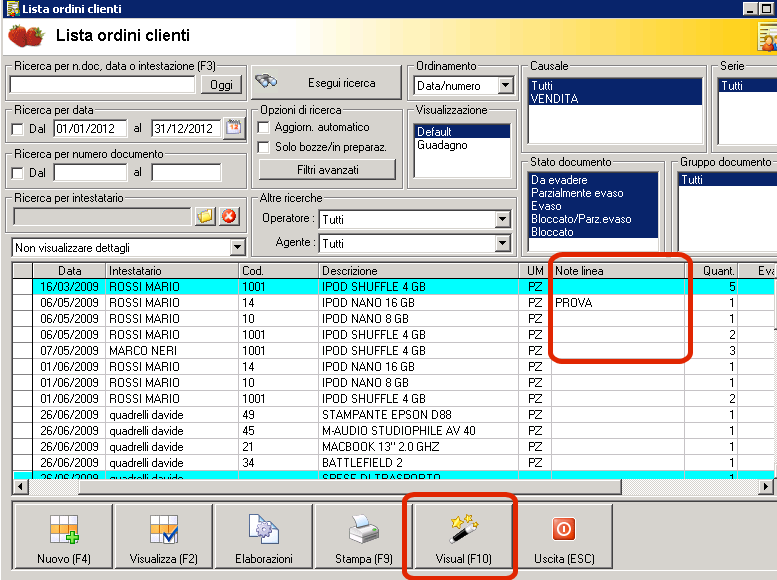Click the Intestatario column header
This screenshot has width=777, height=580.
tap(172, 271)
